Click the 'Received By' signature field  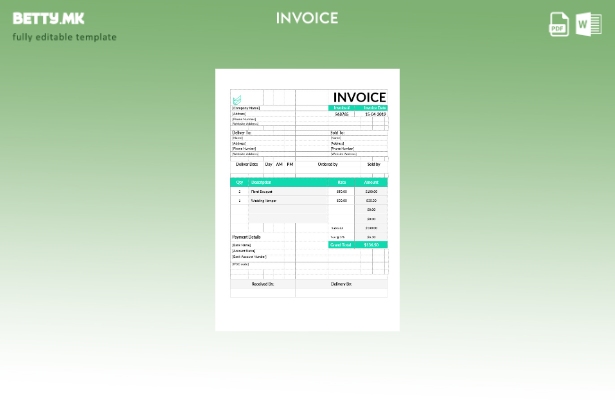262,284
